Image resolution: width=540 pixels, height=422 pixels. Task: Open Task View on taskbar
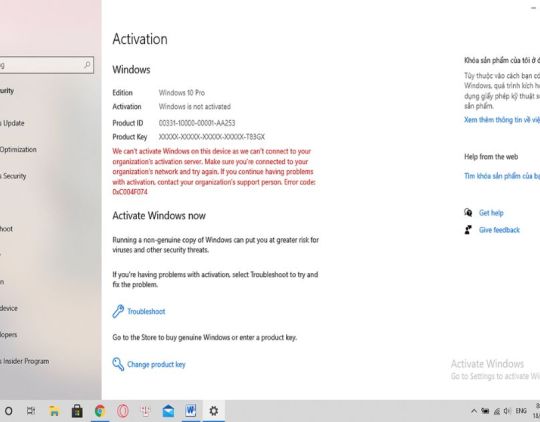point(31,411)
